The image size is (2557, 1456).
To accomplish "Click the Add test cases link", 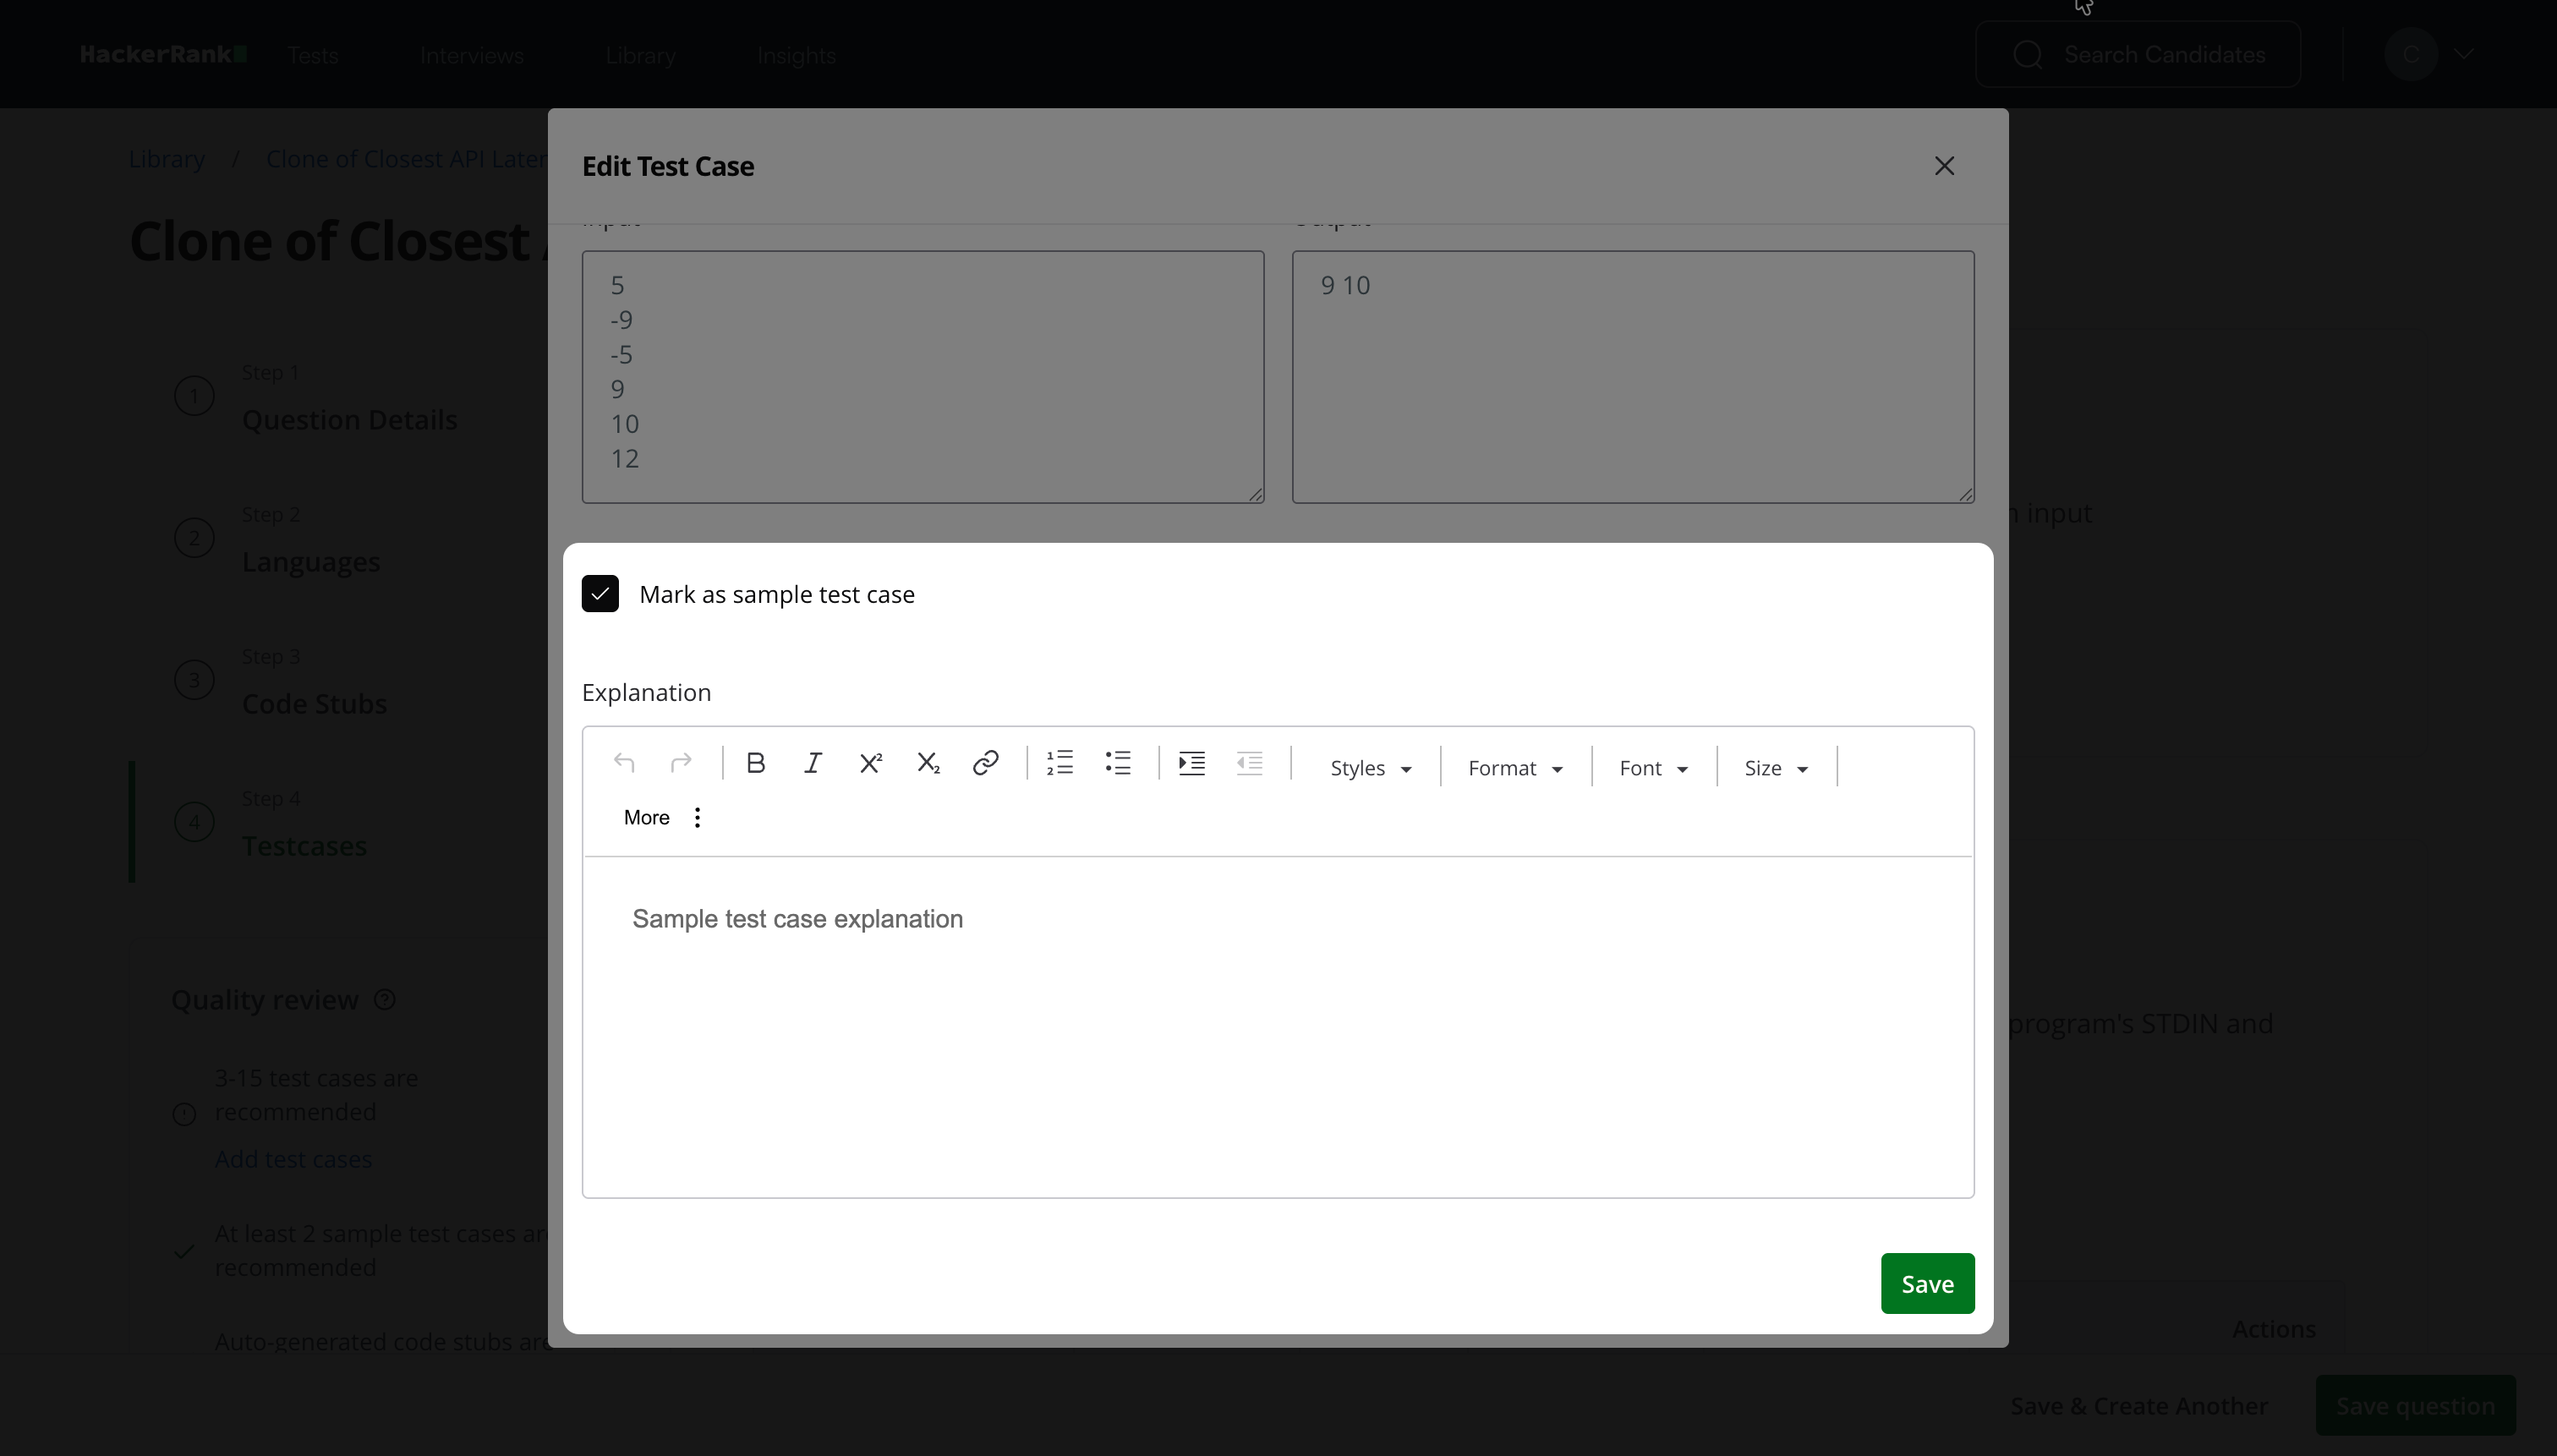I will tap(293, 1159).
